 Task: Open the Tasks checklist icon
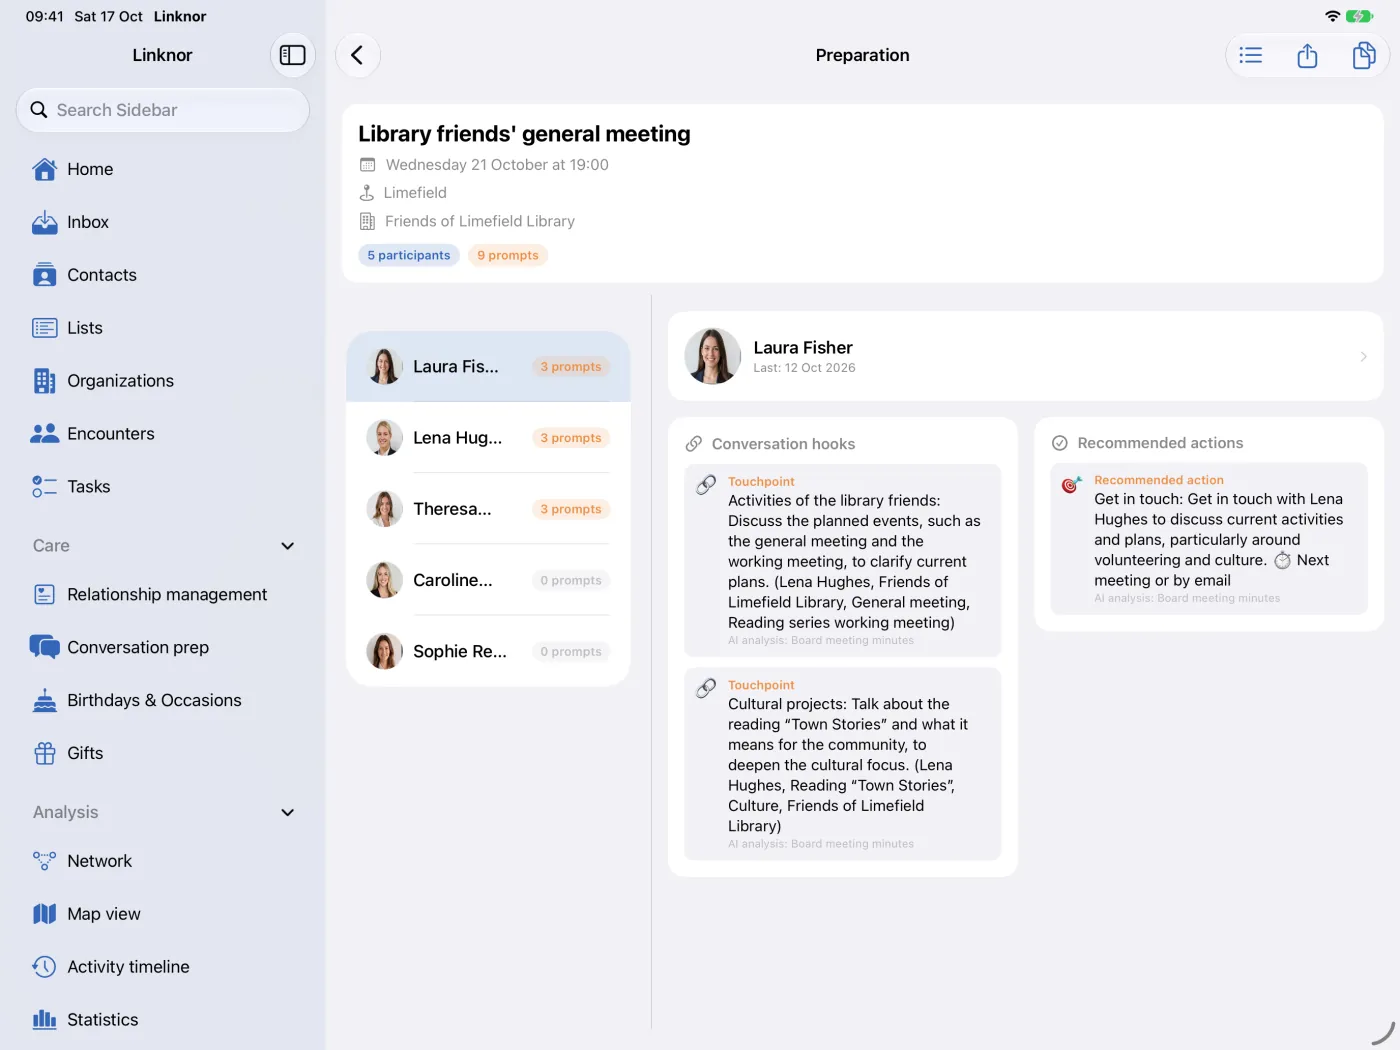coord(45,487)
